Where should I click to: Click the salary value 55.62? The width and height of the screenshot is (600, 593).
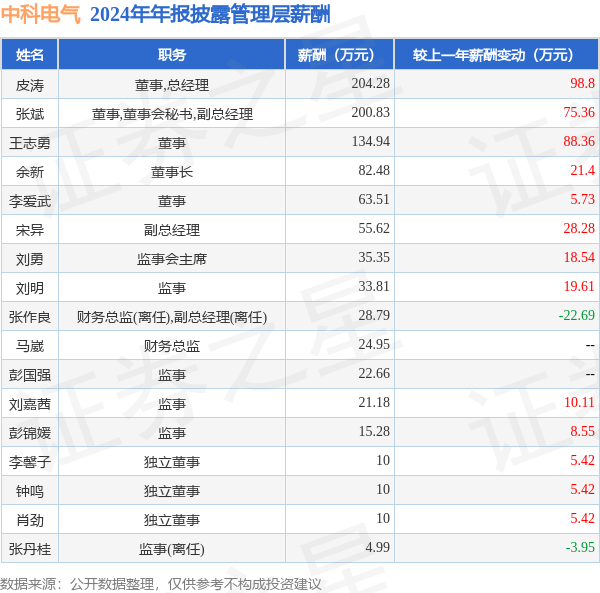click(374, 228)
